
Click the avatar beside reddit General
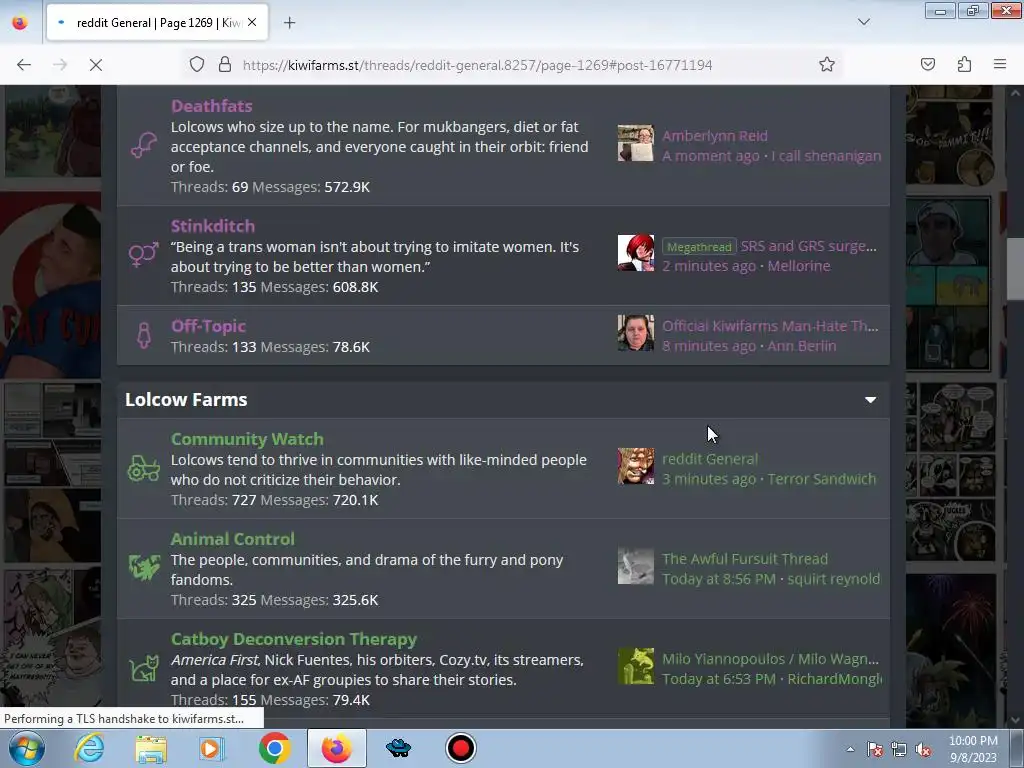click(x=635, y=466)
